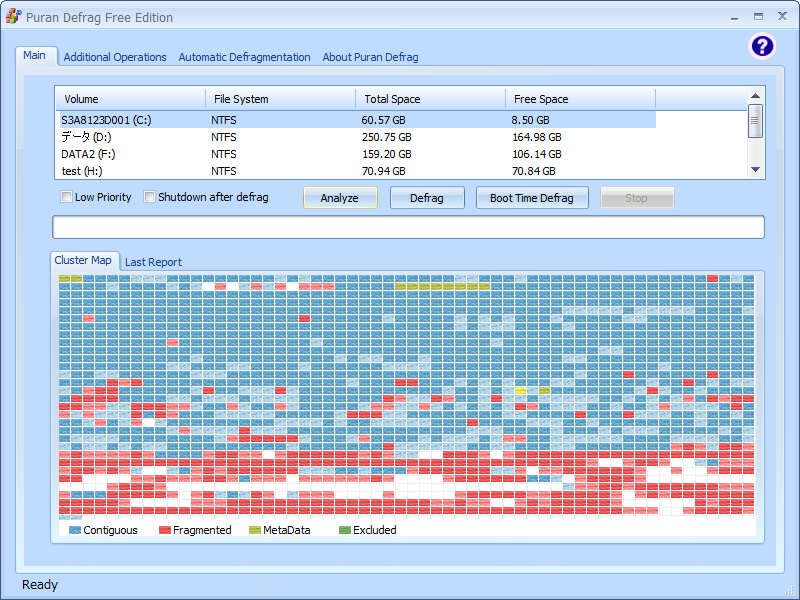Click the Excluded legend label
The height and width of the screenshot is (600, 800).
click(x=374, y=530)
